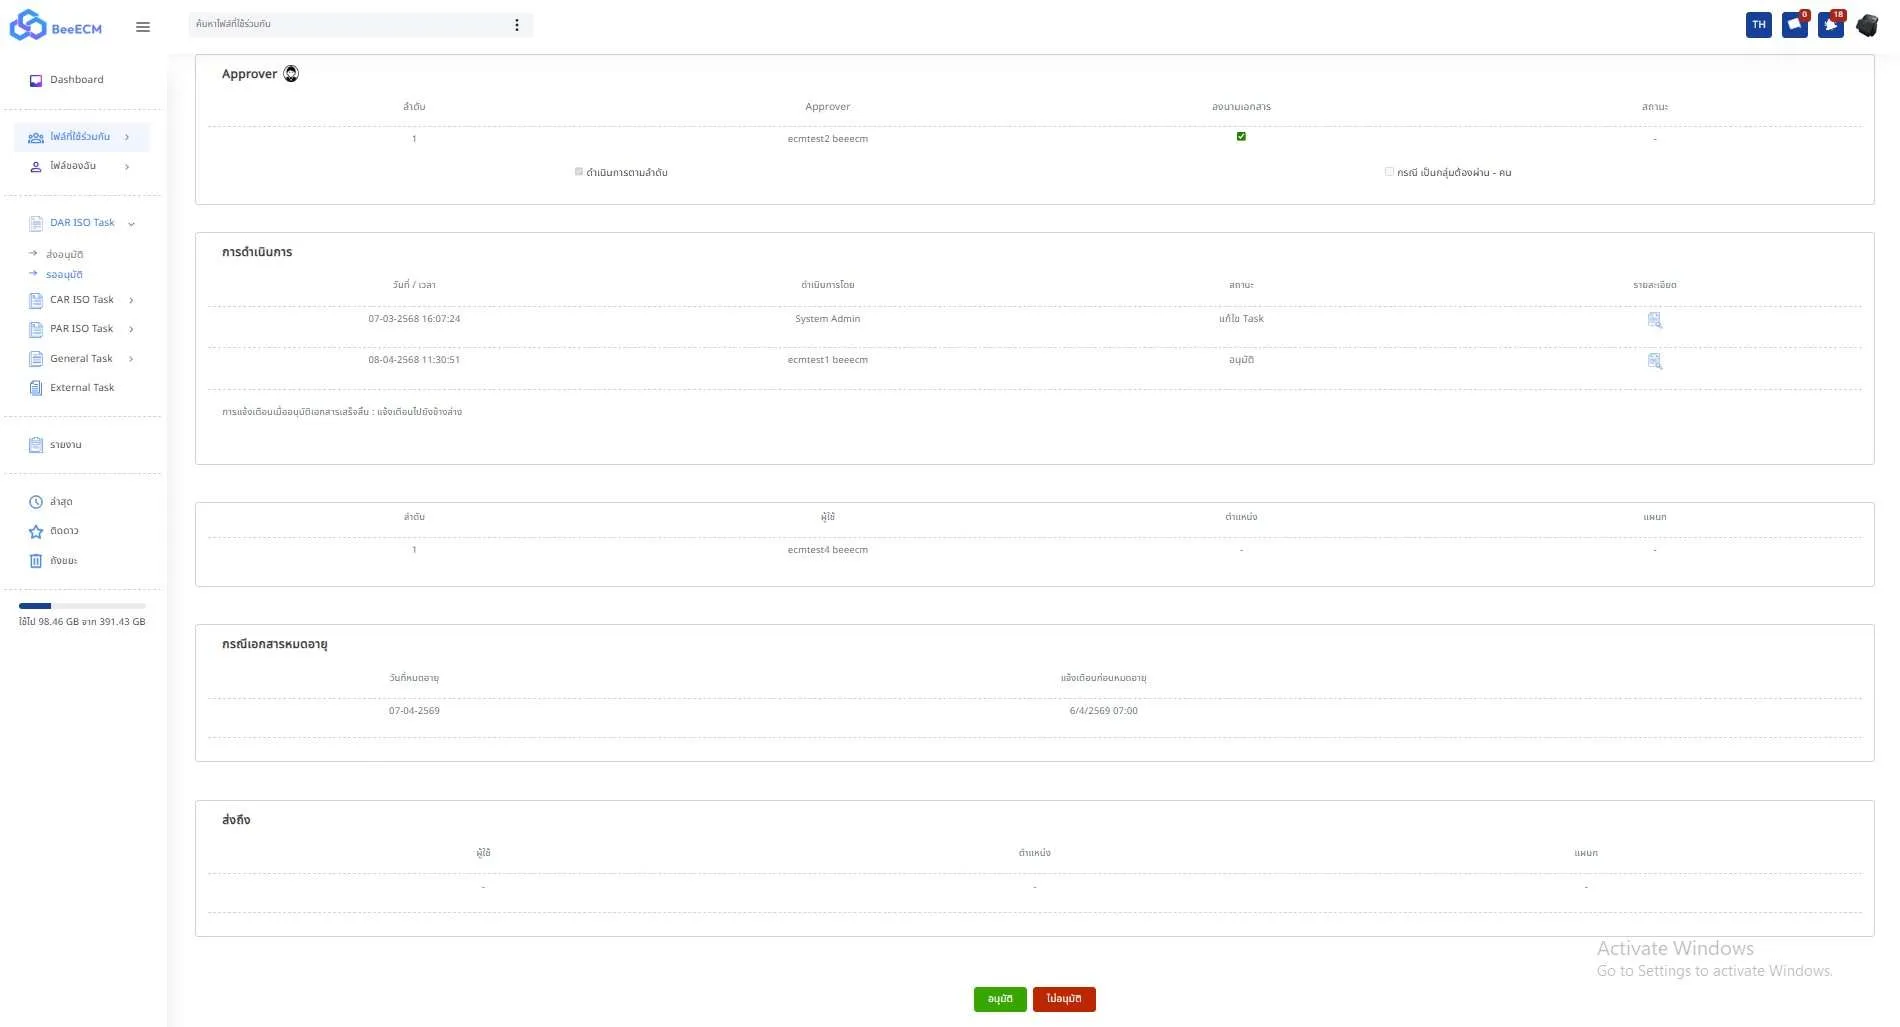Toggle the sequential processing checkbox
The image size is (1900, 1027).
coord(579,172)
